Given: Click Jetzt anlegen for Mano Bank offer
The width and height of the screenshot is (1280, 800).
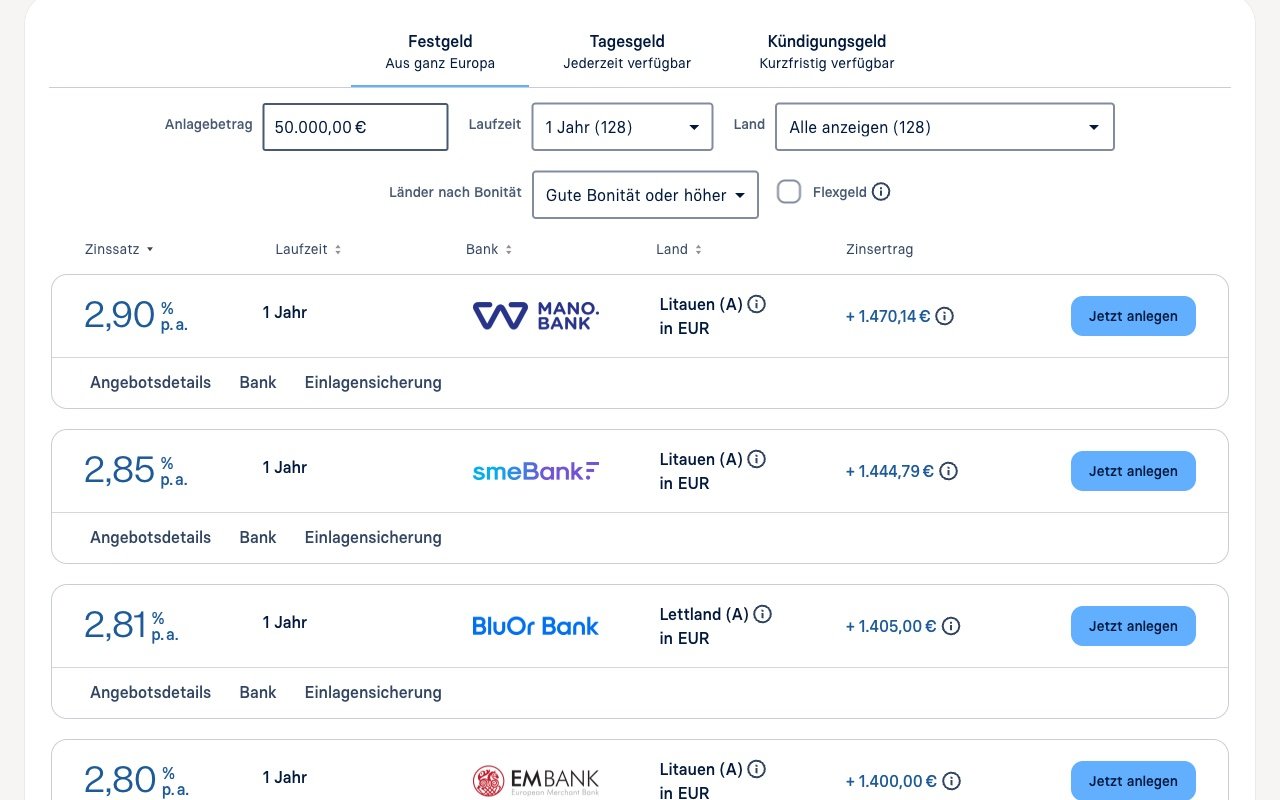Looking at the screenshot, I should (1133, 316).
